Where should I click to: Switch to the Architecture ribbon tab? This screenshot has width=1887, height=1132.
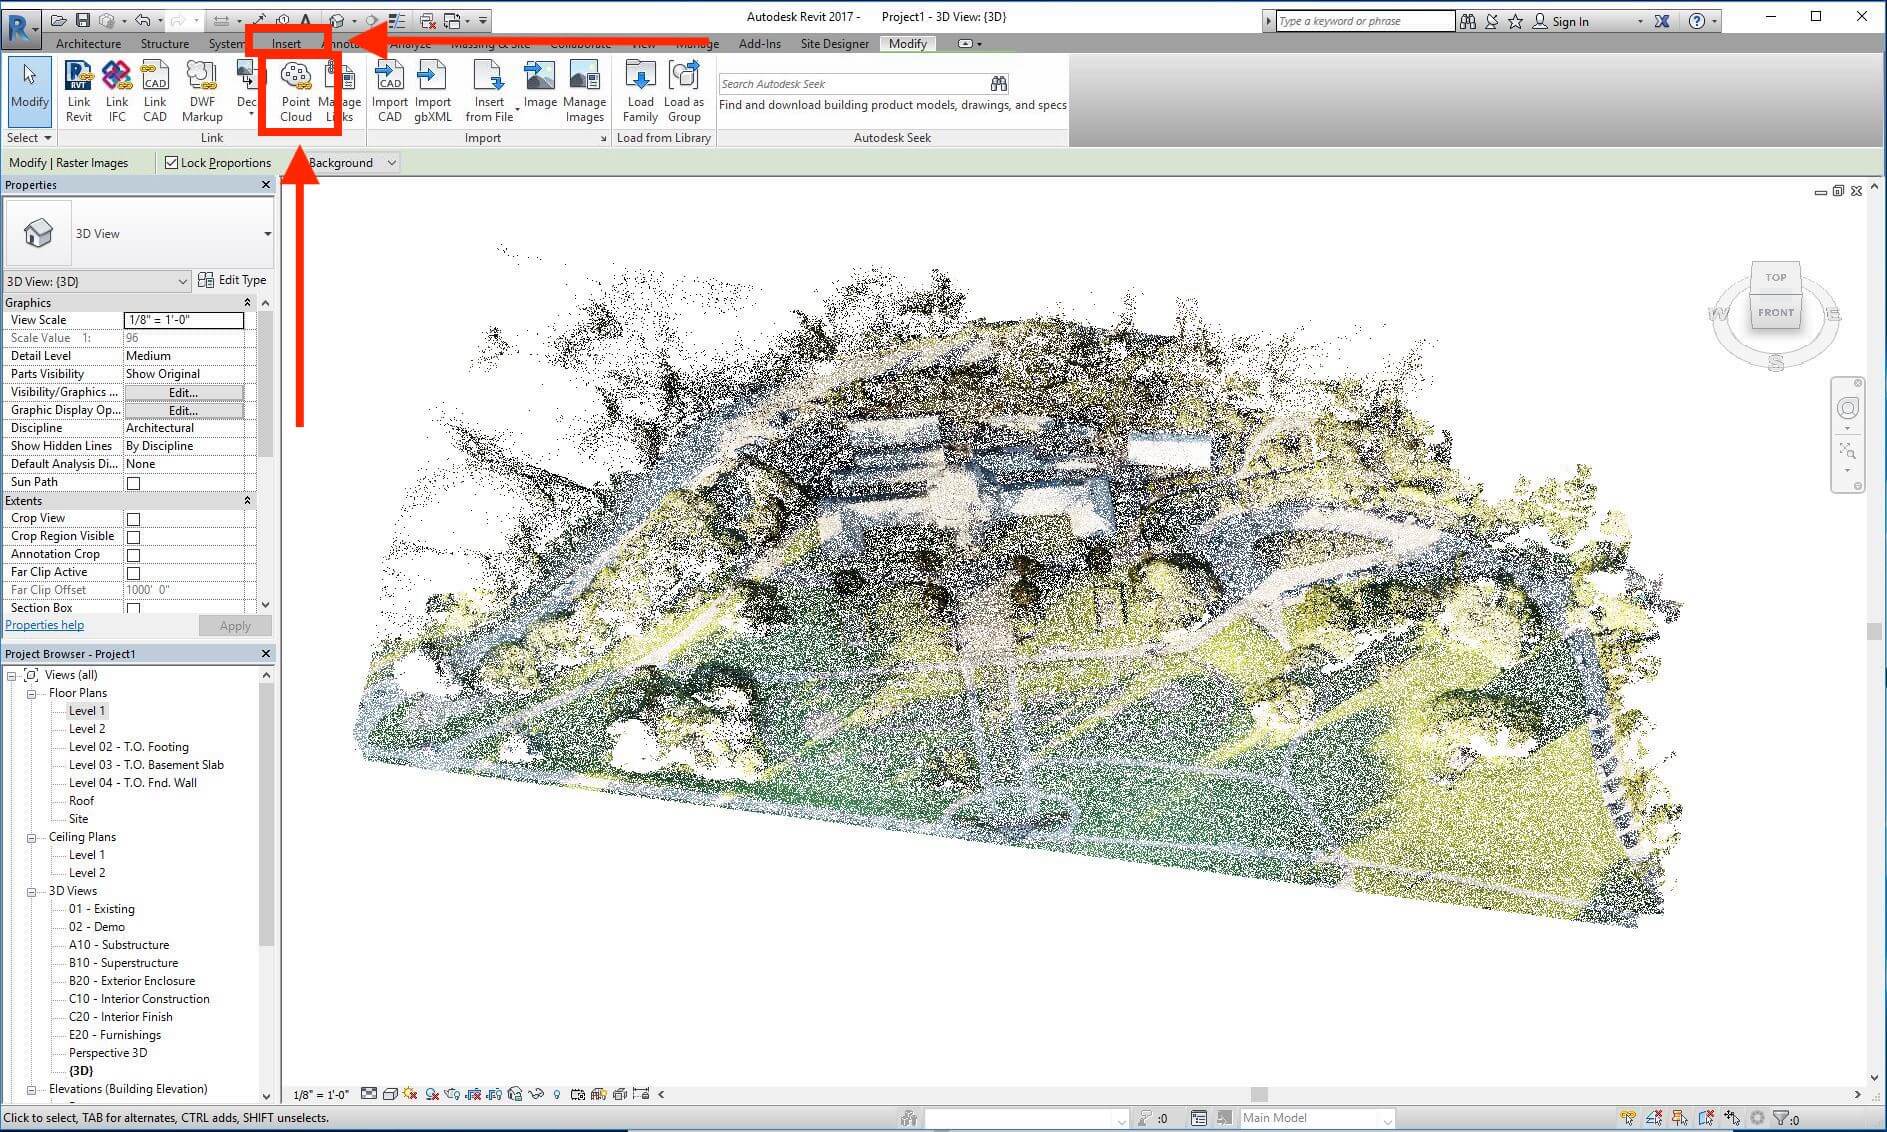click(x=88, y=44)
